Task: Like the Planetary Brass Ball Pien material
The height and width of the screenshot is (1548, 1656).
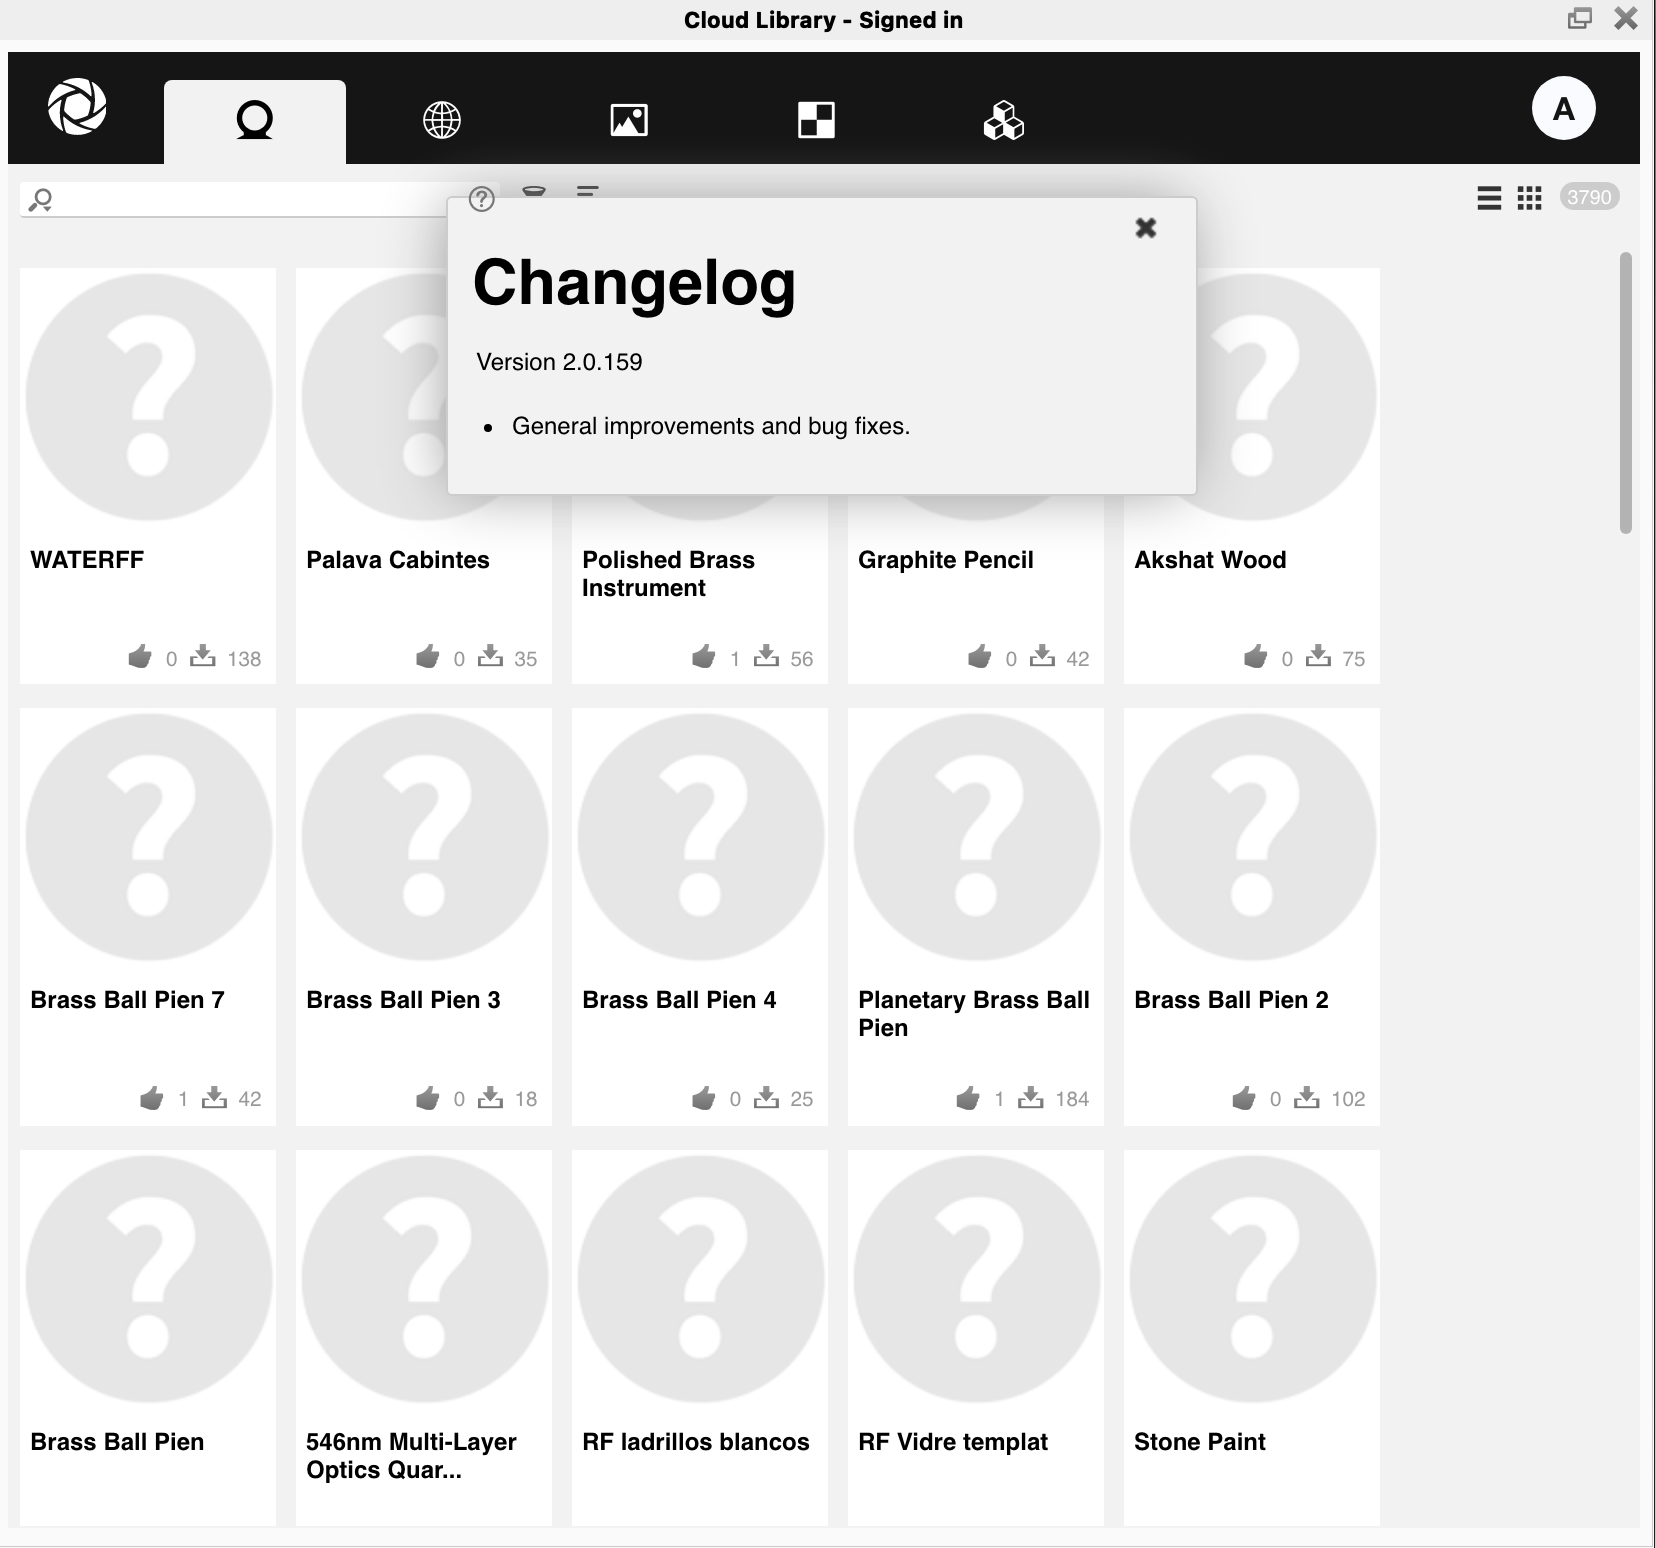Action: point(968,1098)
